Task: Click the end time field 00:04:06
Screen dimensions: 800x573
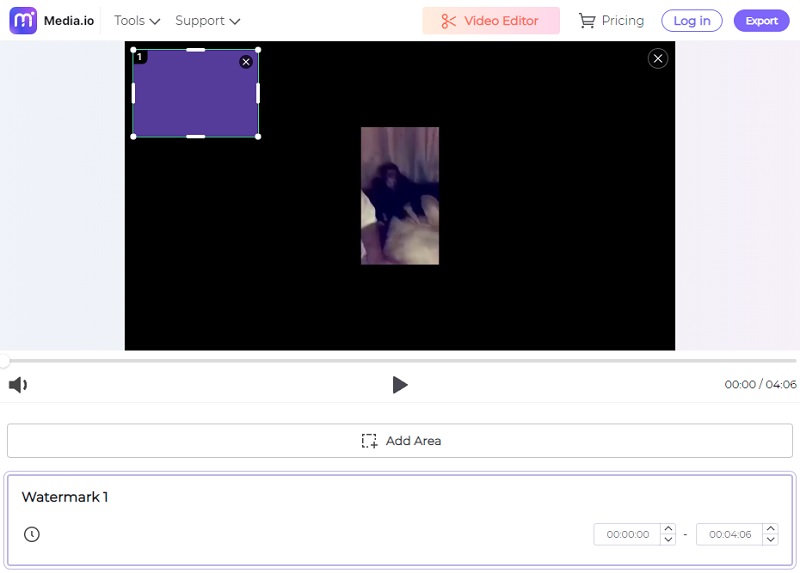Action: pyautogui.click(x=730, y=535)
